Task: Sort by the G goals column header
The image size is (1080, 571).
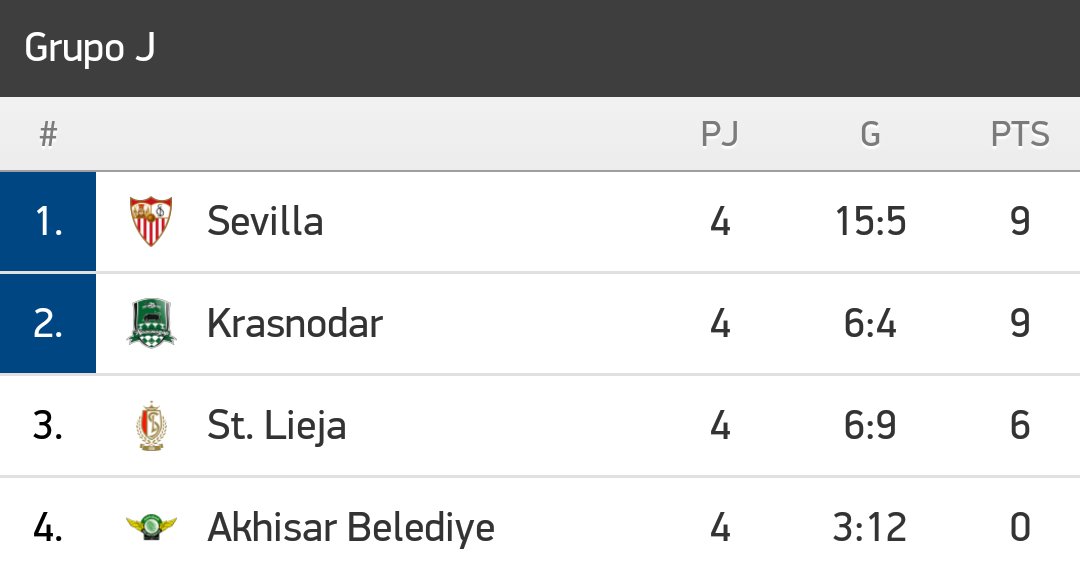Action: 871,134
